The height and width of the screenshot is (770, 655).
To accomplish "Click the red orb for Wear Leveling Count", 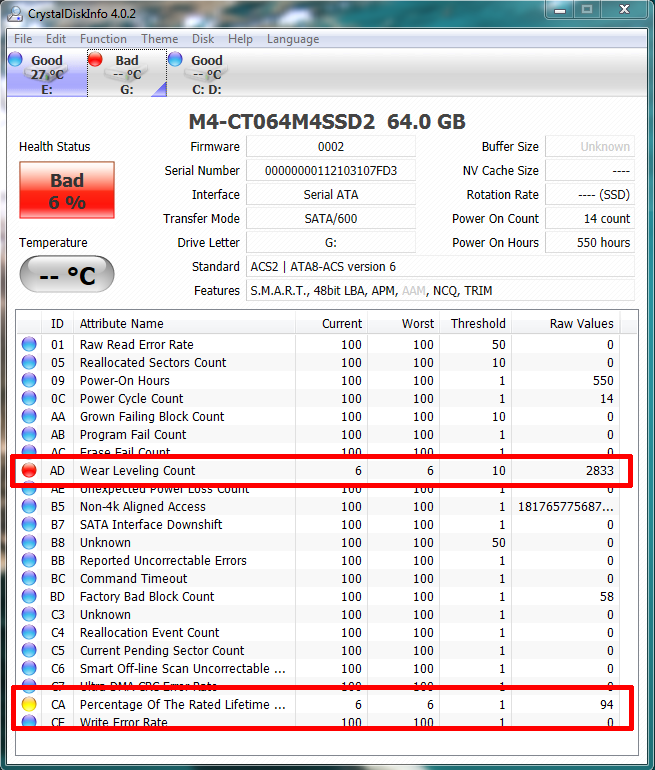I will 29,470.
